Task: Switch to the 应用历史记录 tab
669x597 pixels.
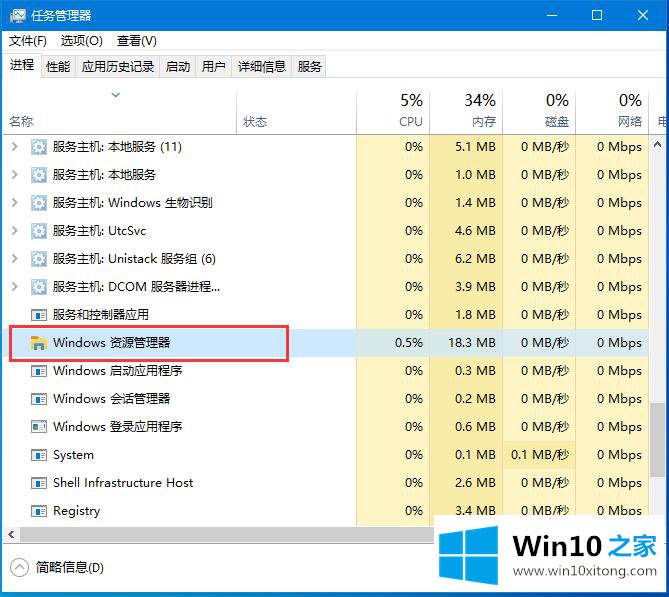Action: click(x=118, y=67)
